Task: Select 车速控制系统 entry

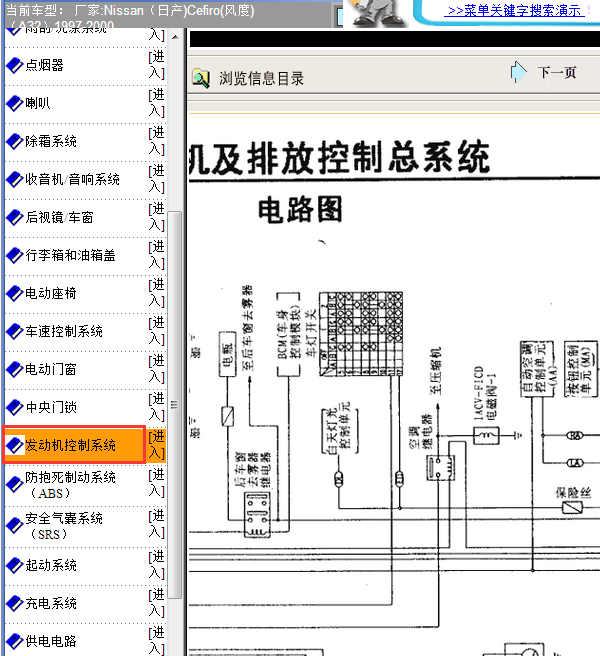Action: click(x=64, y=332)
